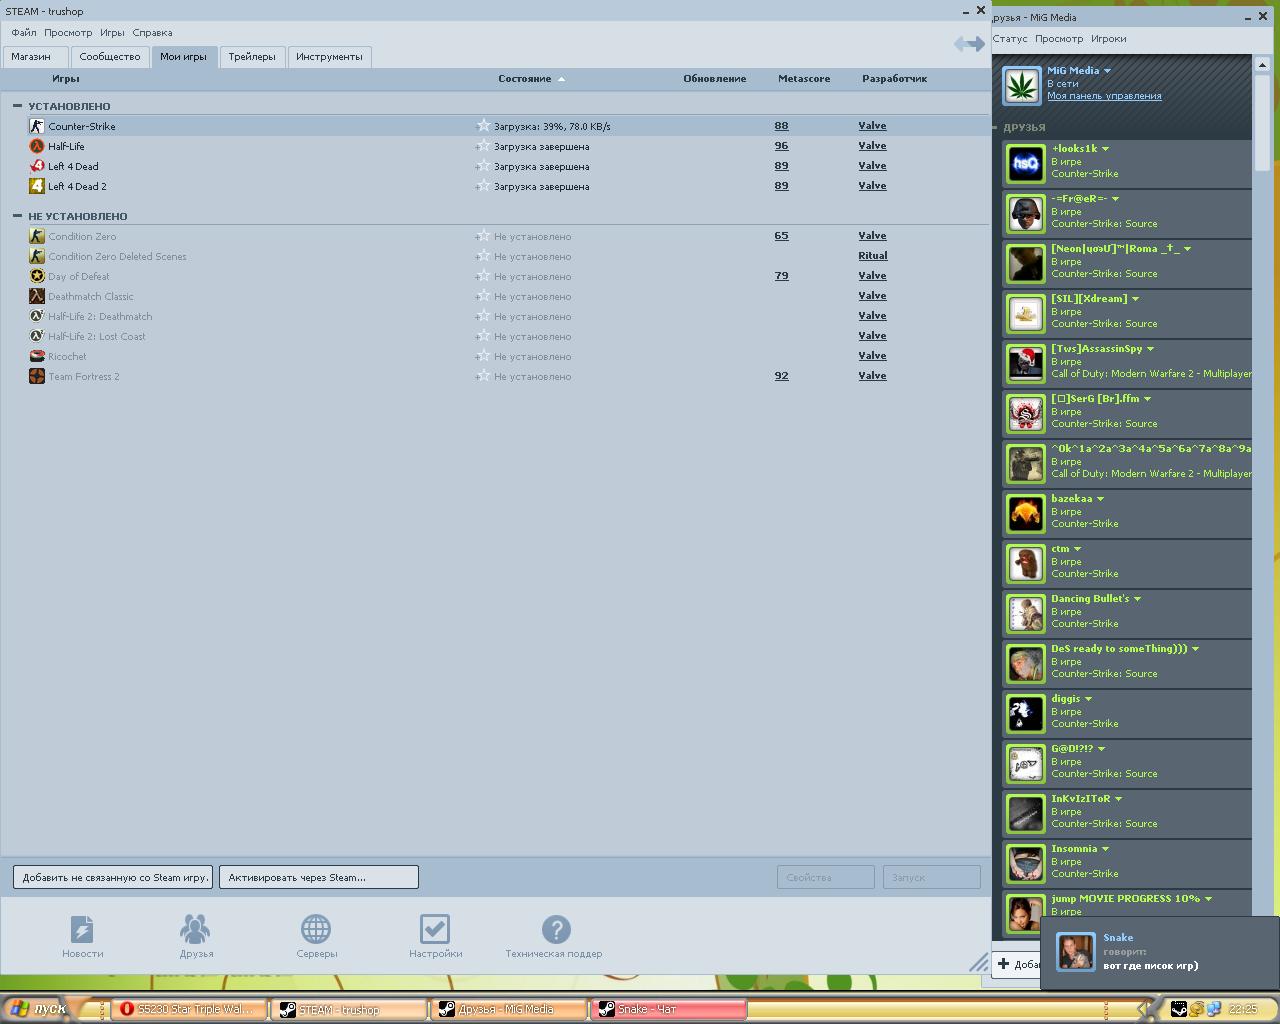
Task: Open dropdown arrow next to bazekaa
Action: click(x=1100, y=499)
